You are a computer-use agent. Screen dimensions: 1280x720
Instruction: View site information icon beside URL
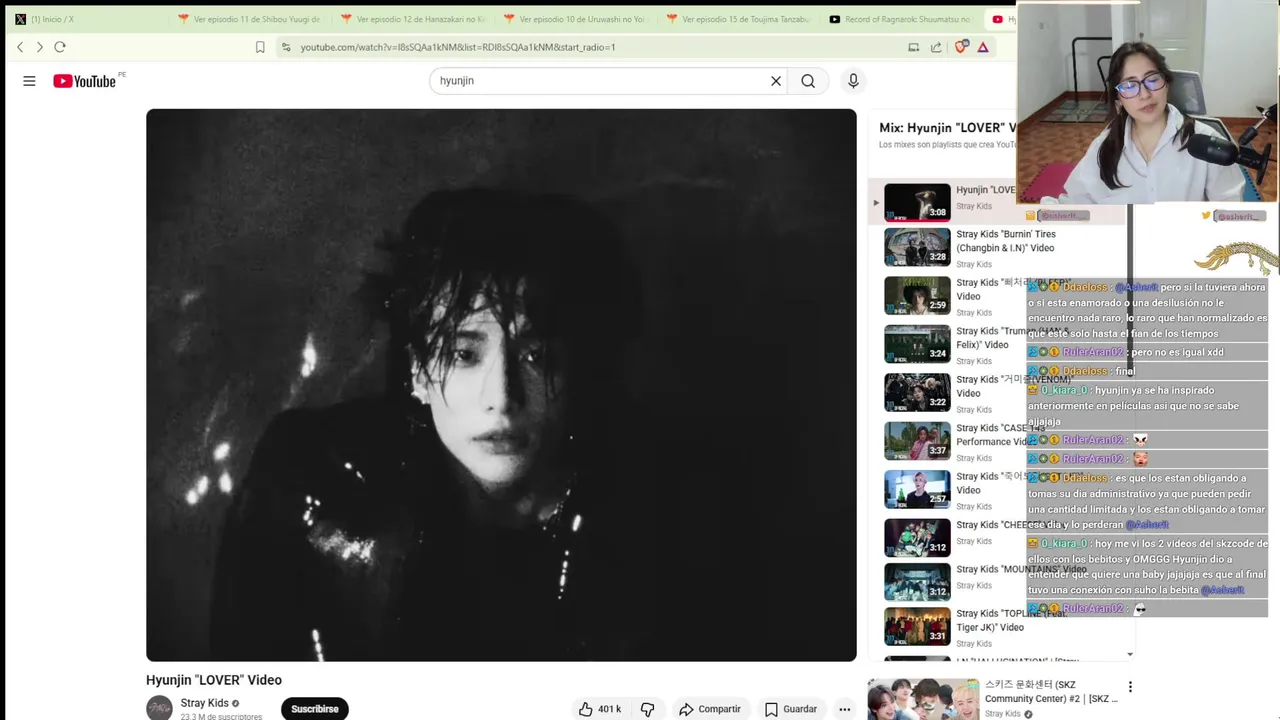tap(286, 47)
